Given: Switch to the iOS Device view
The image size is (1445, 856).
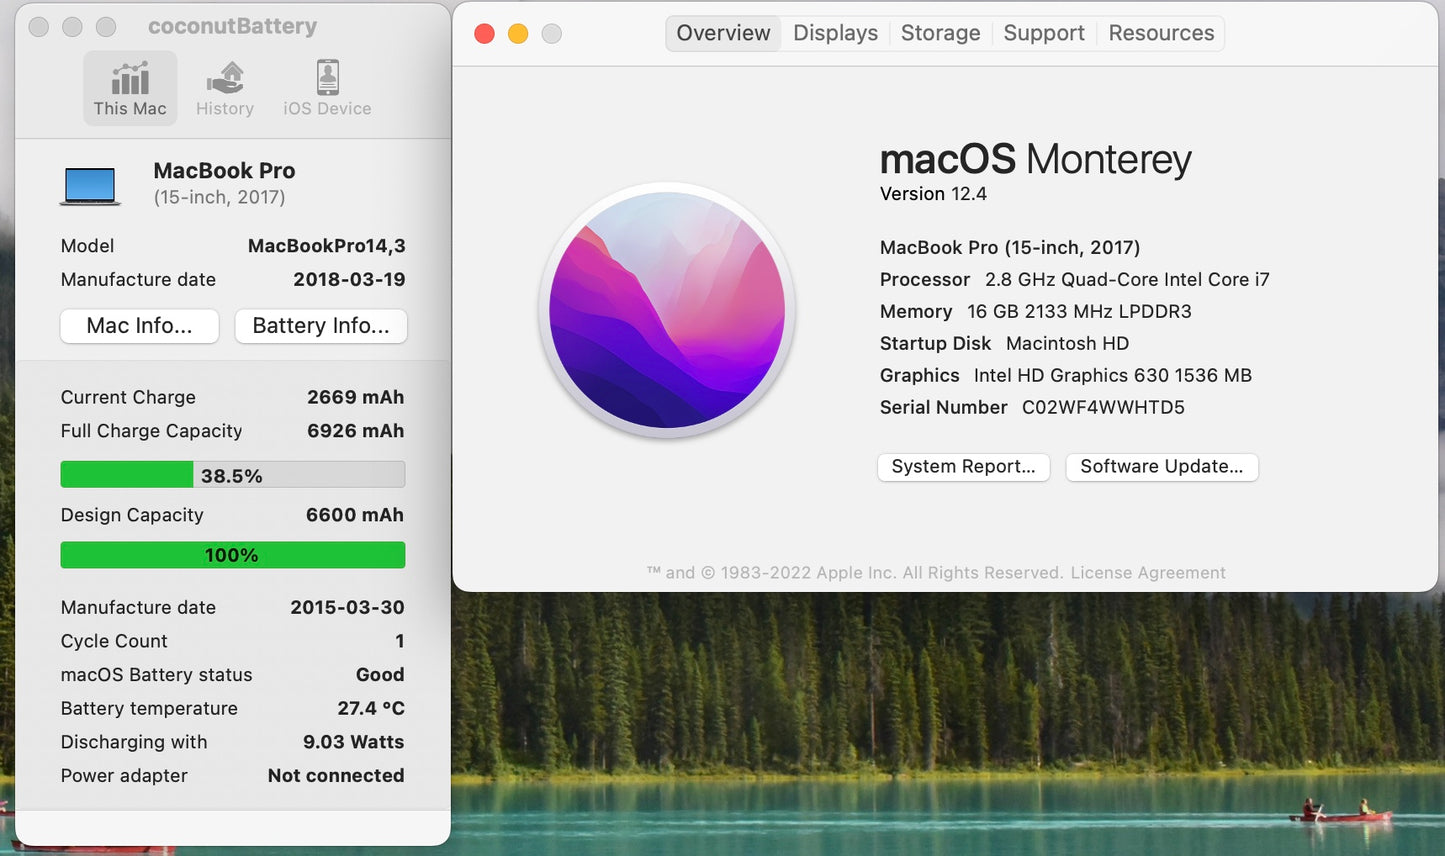Looking at the screenshot, I should (326, 88).
